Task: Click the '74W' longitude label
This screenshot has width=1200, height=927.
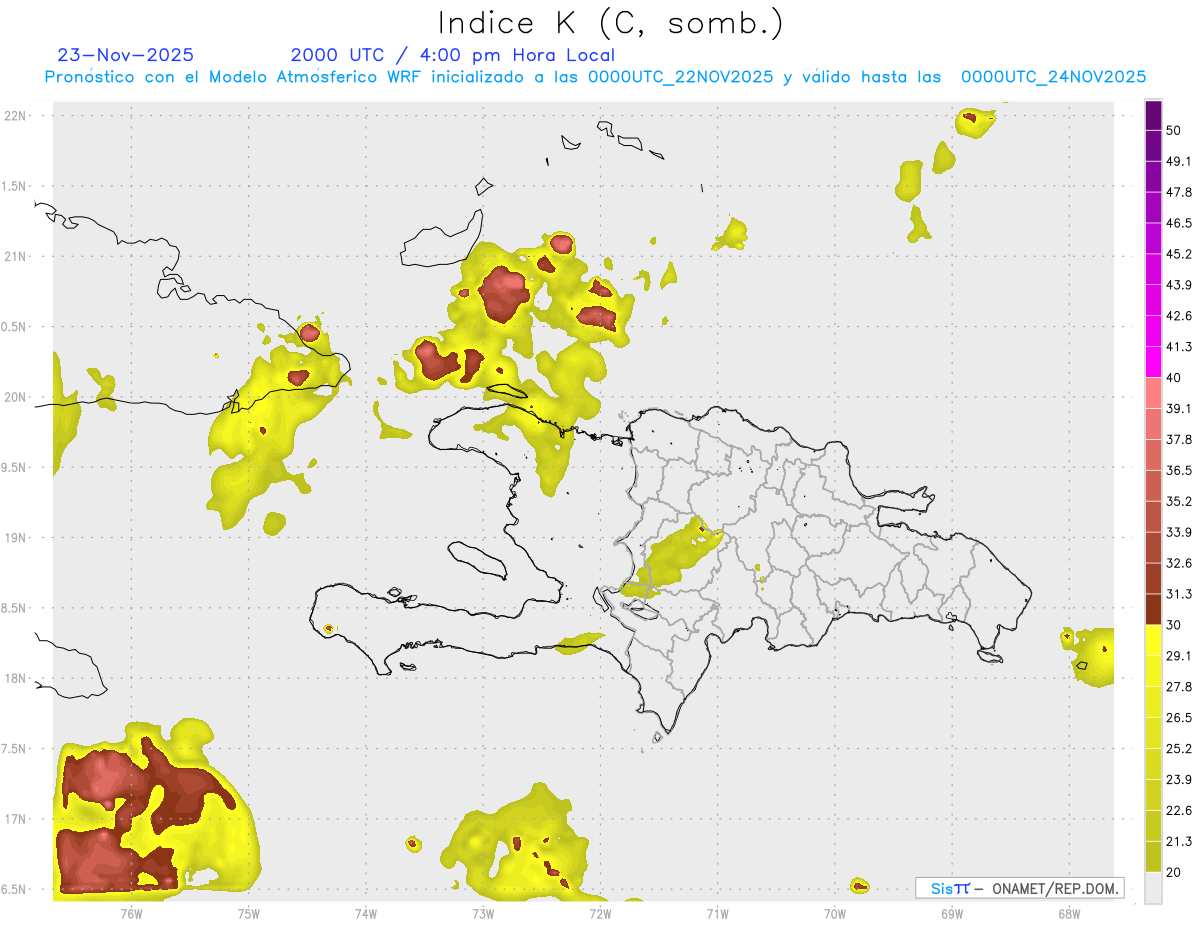Action: [366, 913]
